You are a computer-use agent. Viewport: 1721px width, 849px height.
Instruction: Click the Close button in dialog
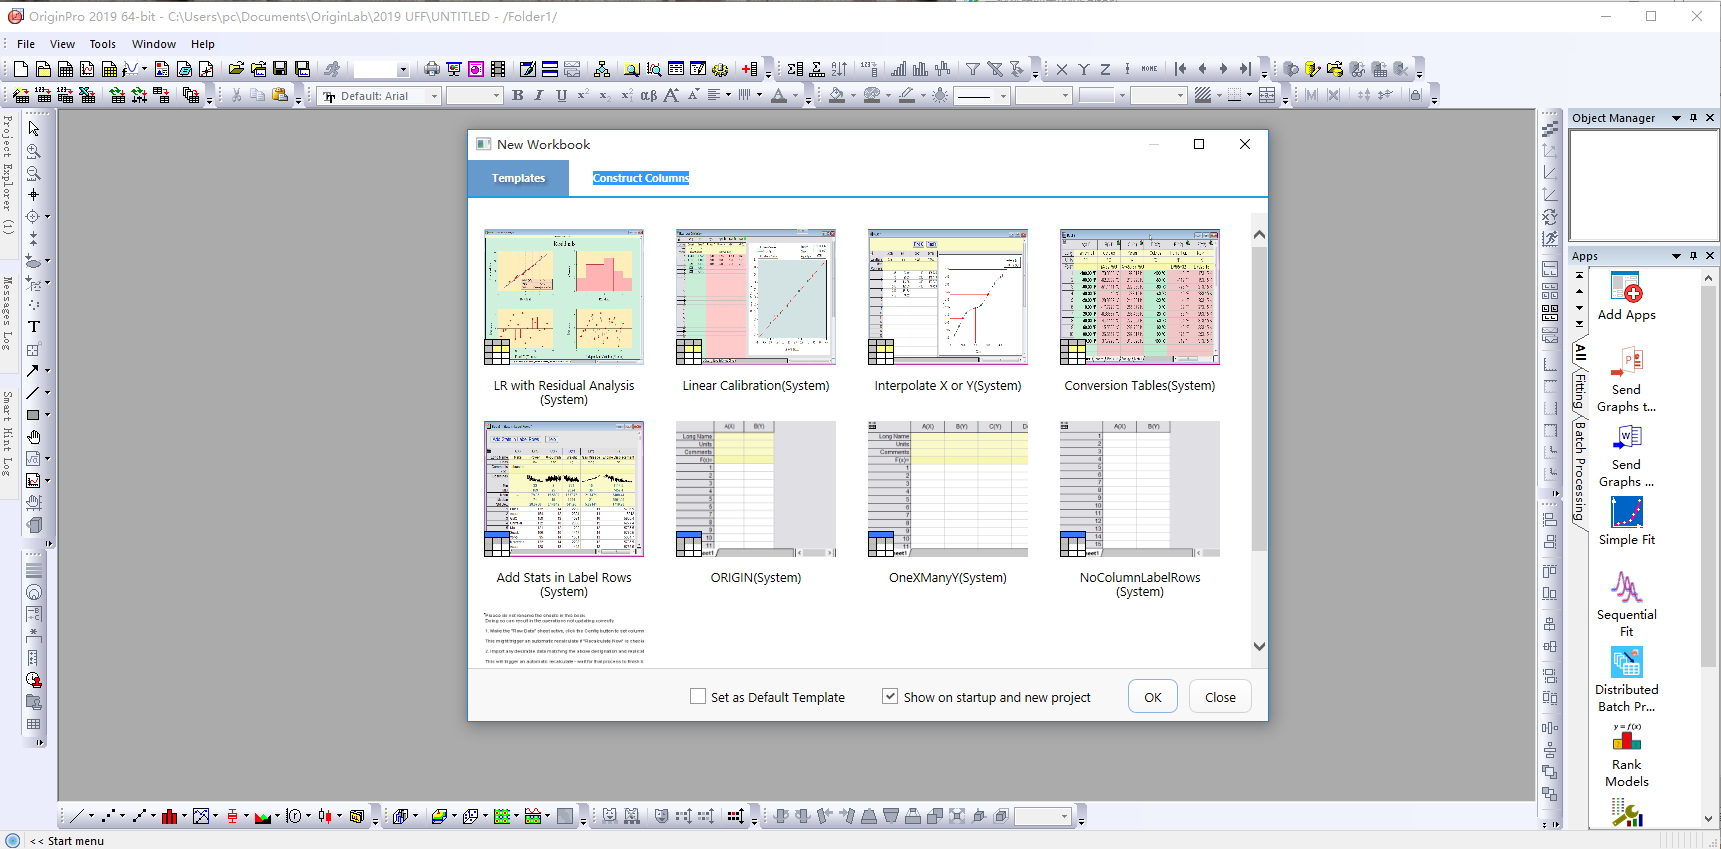pyautogui.click(x=1220, y=697)
